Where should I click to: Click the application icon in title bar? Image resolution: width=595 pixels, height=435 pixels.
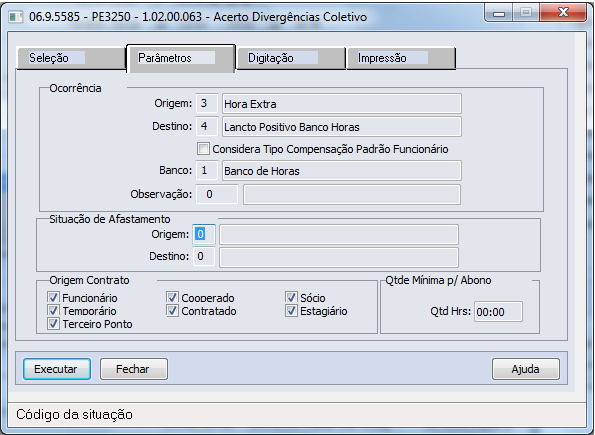point(16,17)
